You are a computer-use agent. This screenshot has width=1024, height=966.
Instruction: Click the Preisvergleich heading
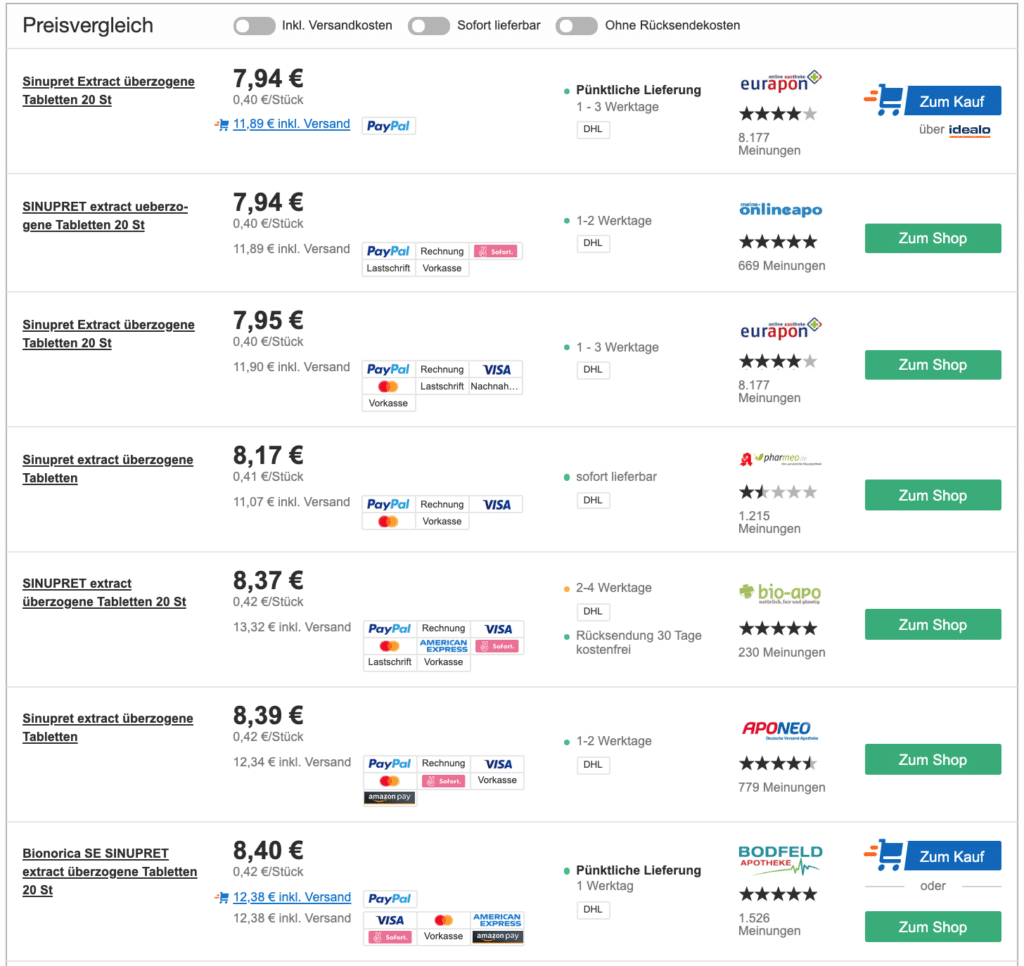pos(88,25)
